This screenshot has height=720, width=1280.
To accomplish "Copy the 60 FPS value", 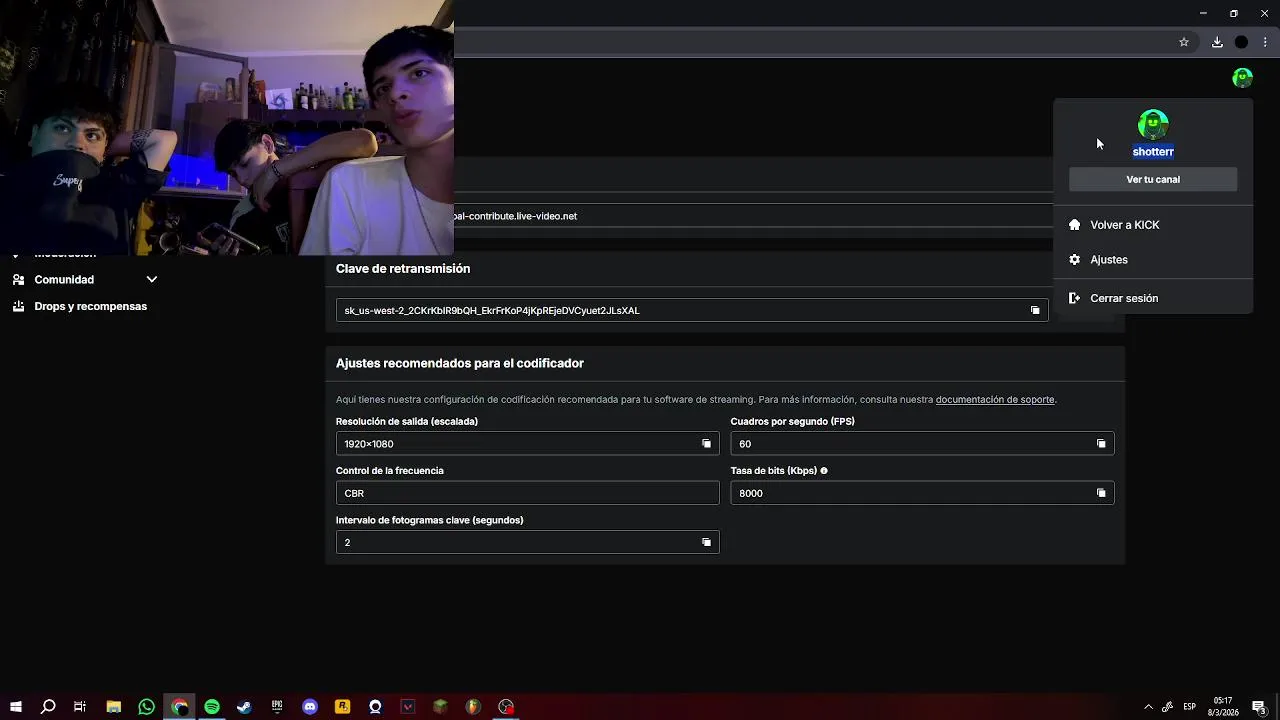I will pos(1101,444).
